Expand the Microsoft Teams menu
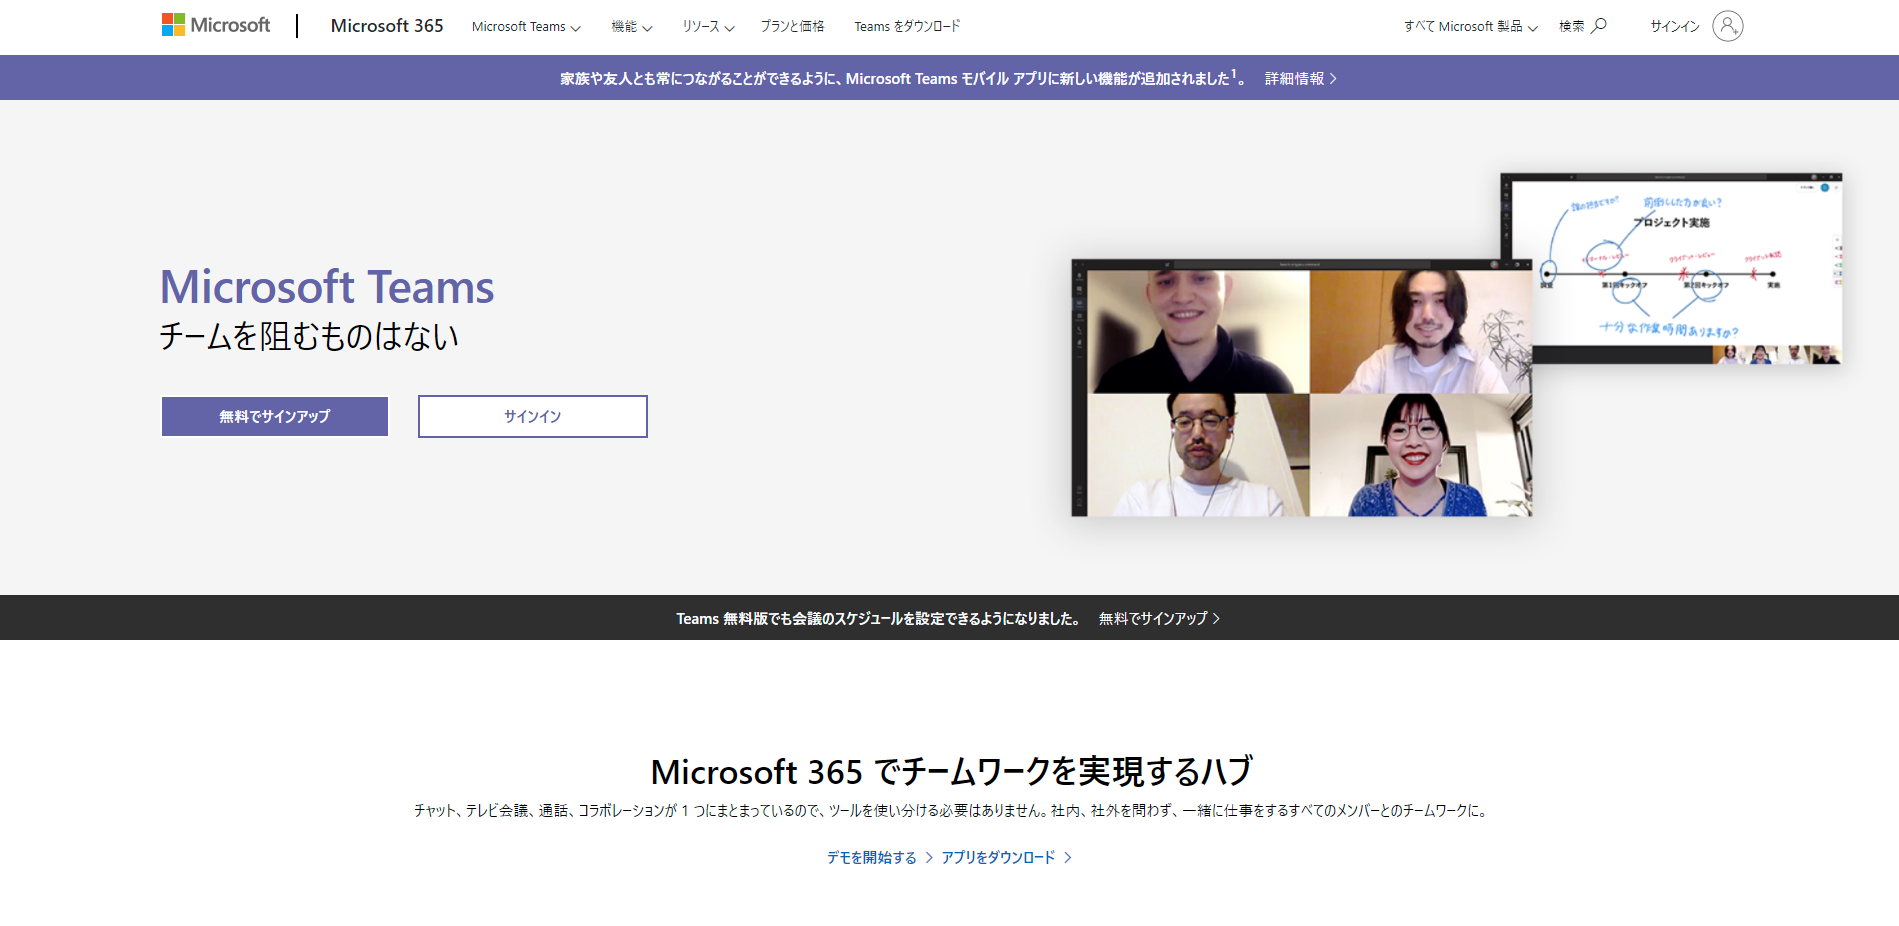1899x926 pixels. coord(526,27)
